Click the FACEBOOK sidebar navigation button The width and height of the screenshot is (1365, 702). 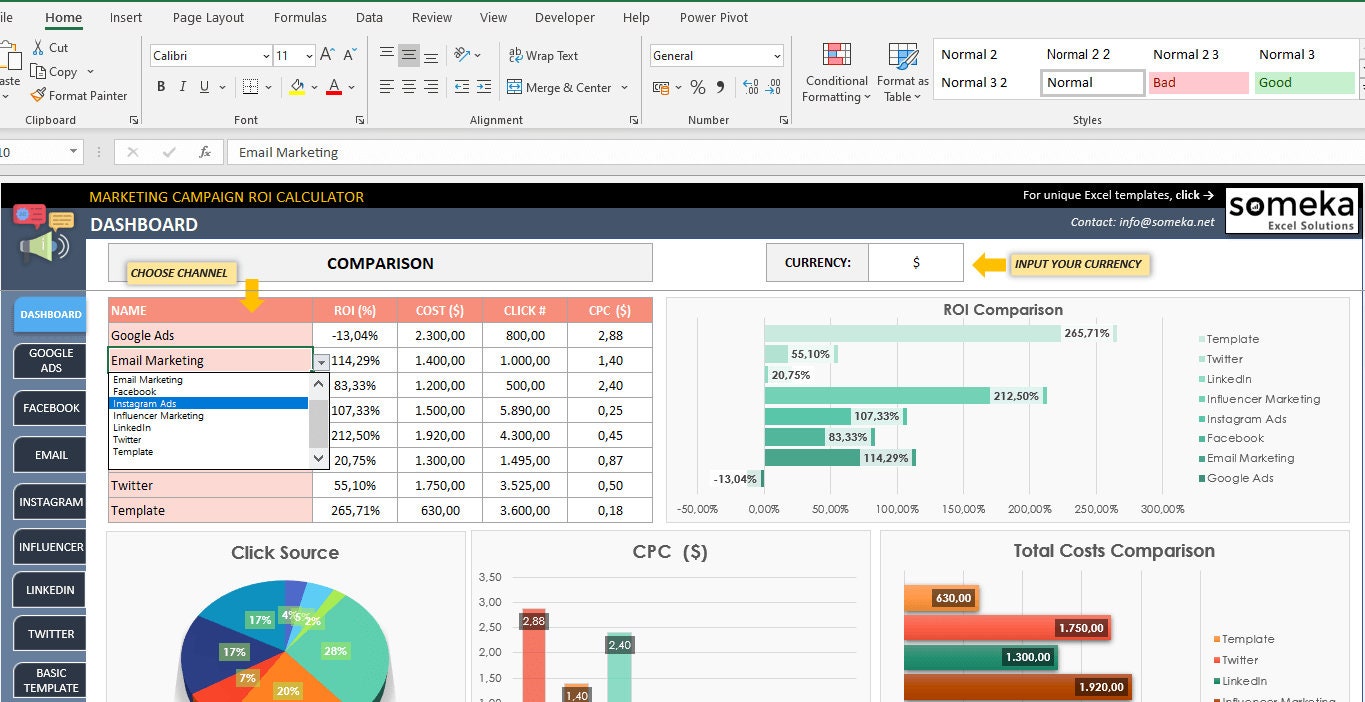coord(49,408)
